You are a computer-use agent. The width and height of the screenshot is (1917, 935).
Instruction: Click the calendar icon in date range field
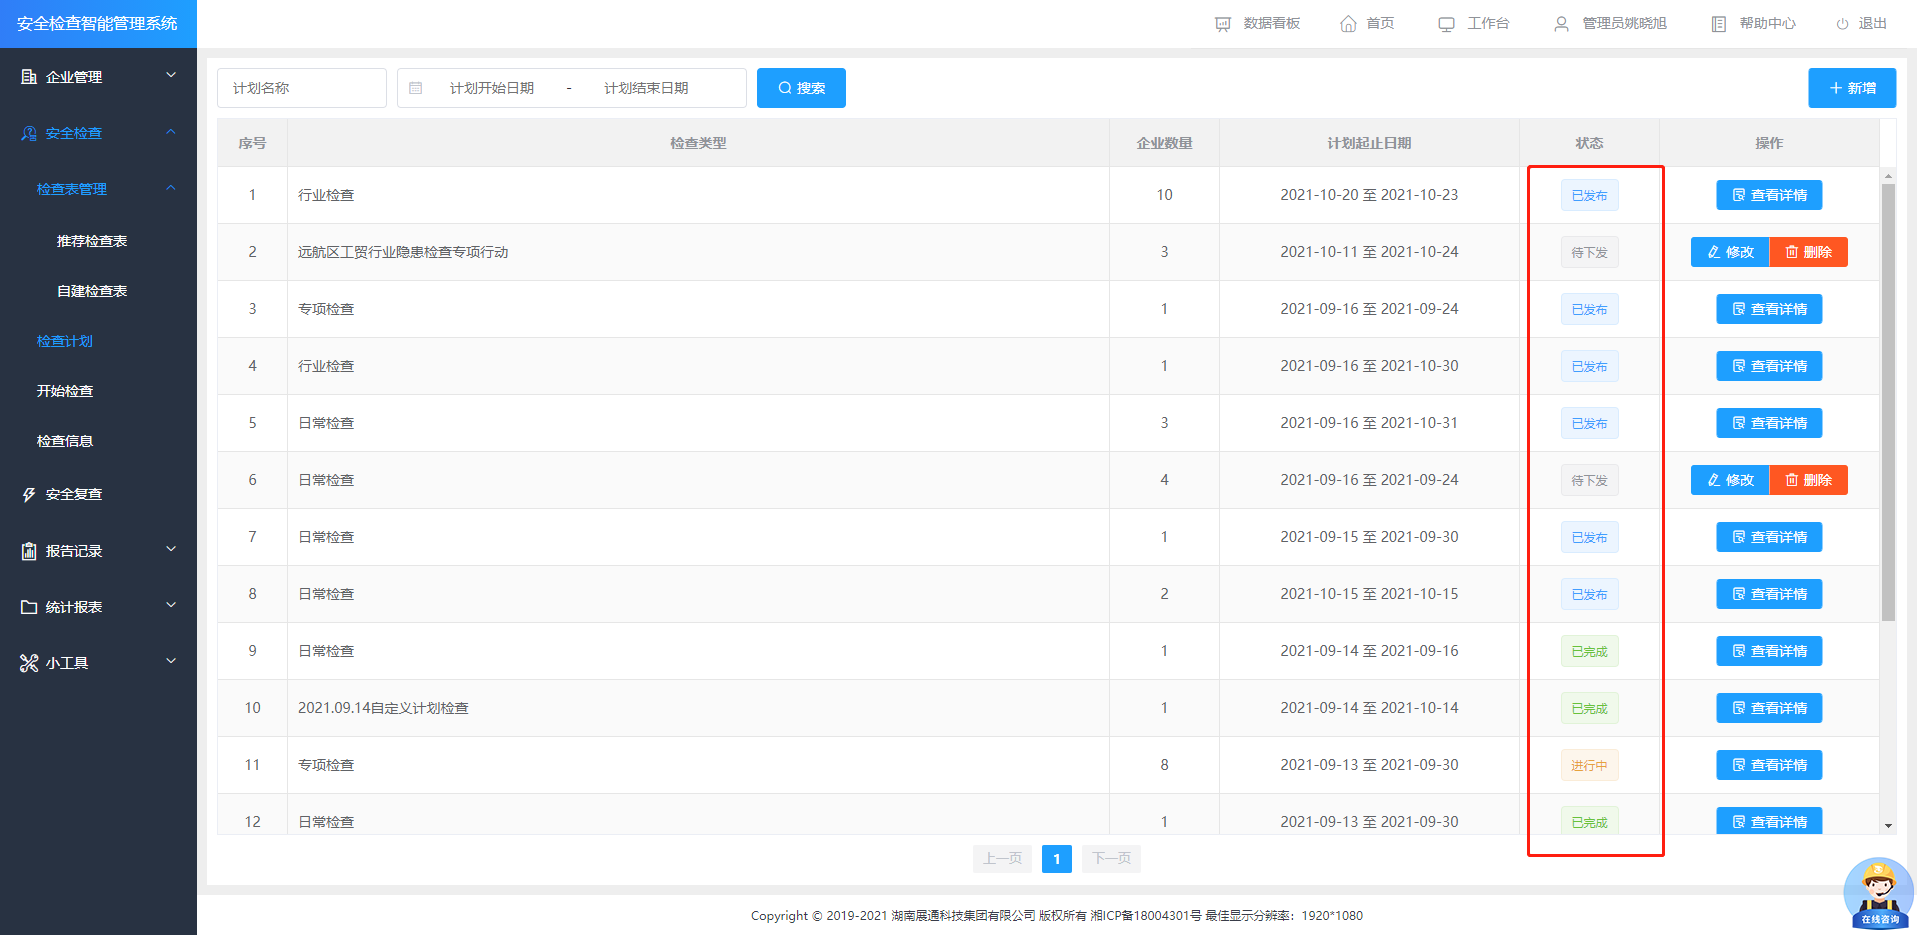[x=416, y=88]
